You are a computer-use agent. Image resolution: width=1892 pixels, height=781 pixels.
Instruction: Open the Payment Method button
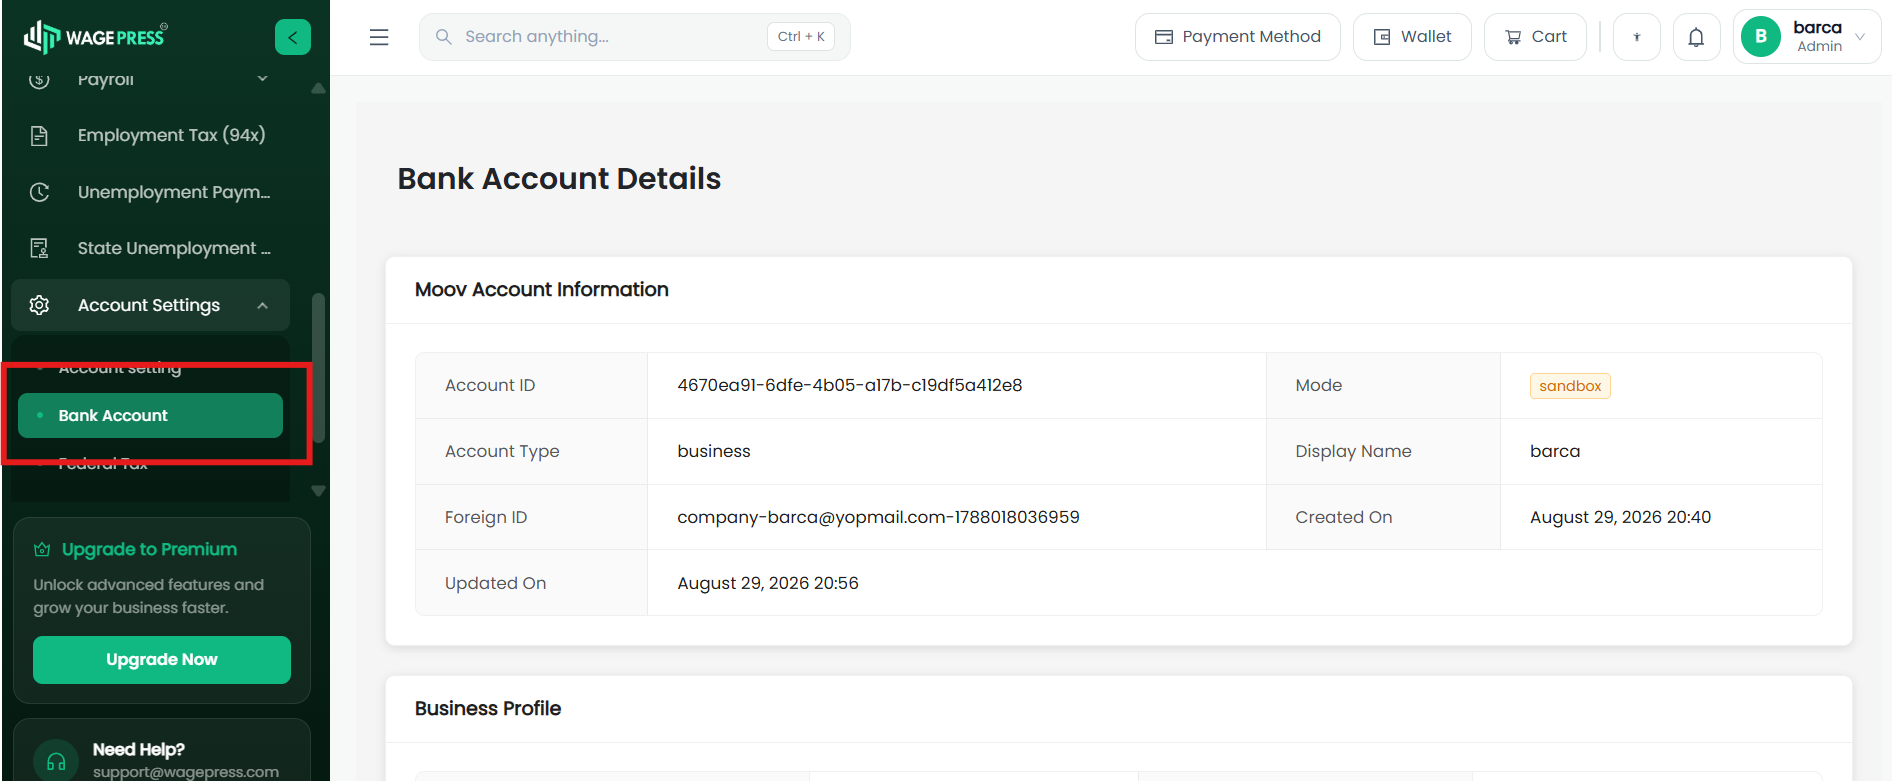tap(1237, 37)
